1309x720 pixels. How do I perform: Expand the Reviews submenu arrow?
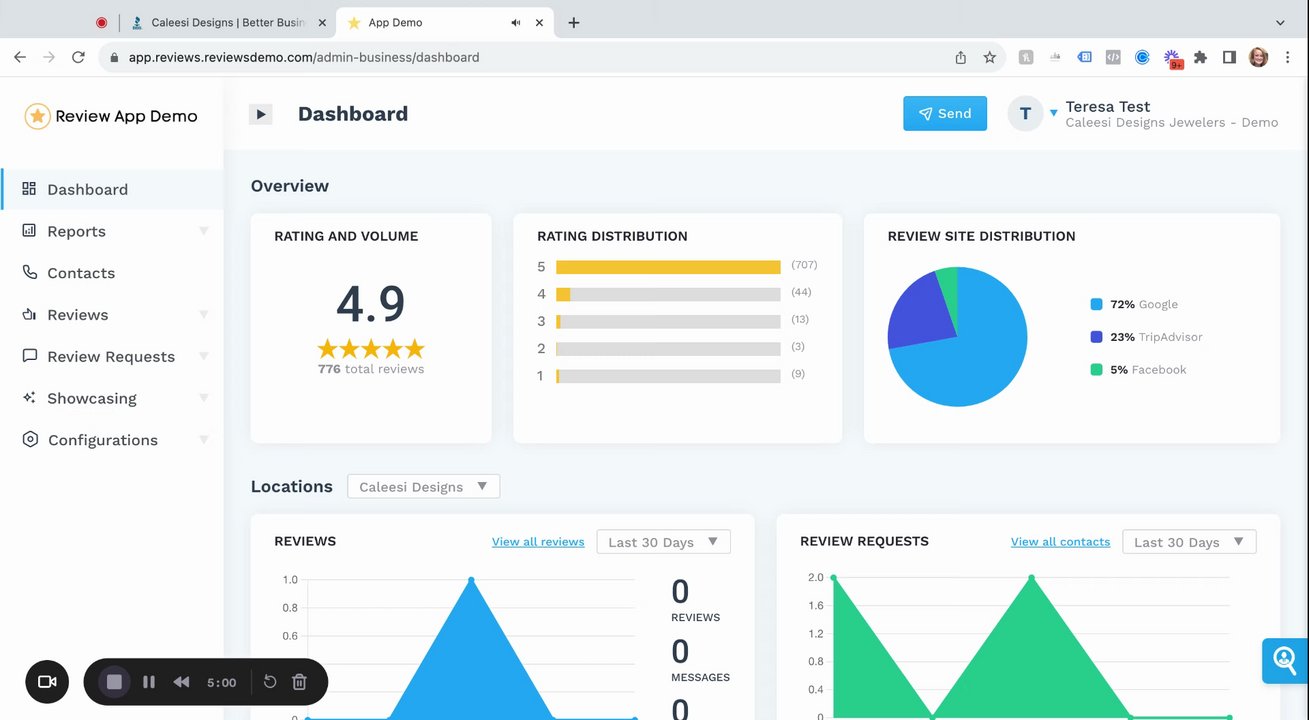pyautogui.click(x=204, y=315)
